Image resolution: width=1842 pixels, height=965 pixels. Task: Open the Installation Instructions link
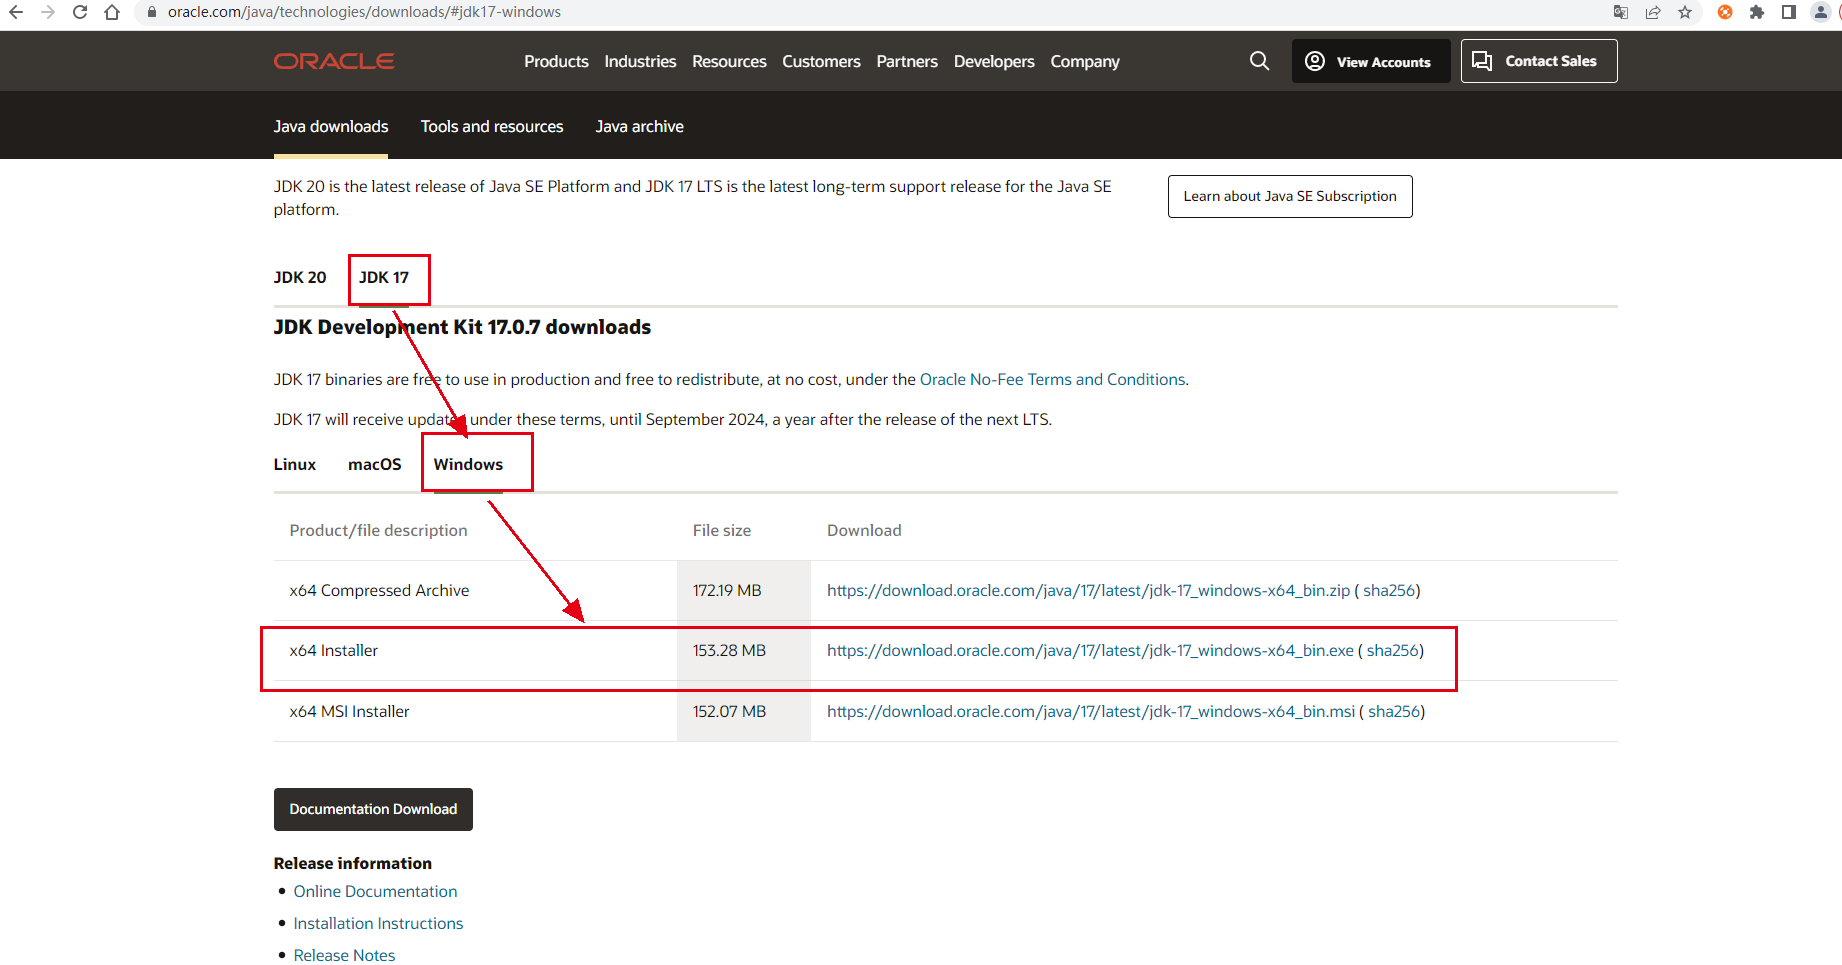click(x=378, y=923)
